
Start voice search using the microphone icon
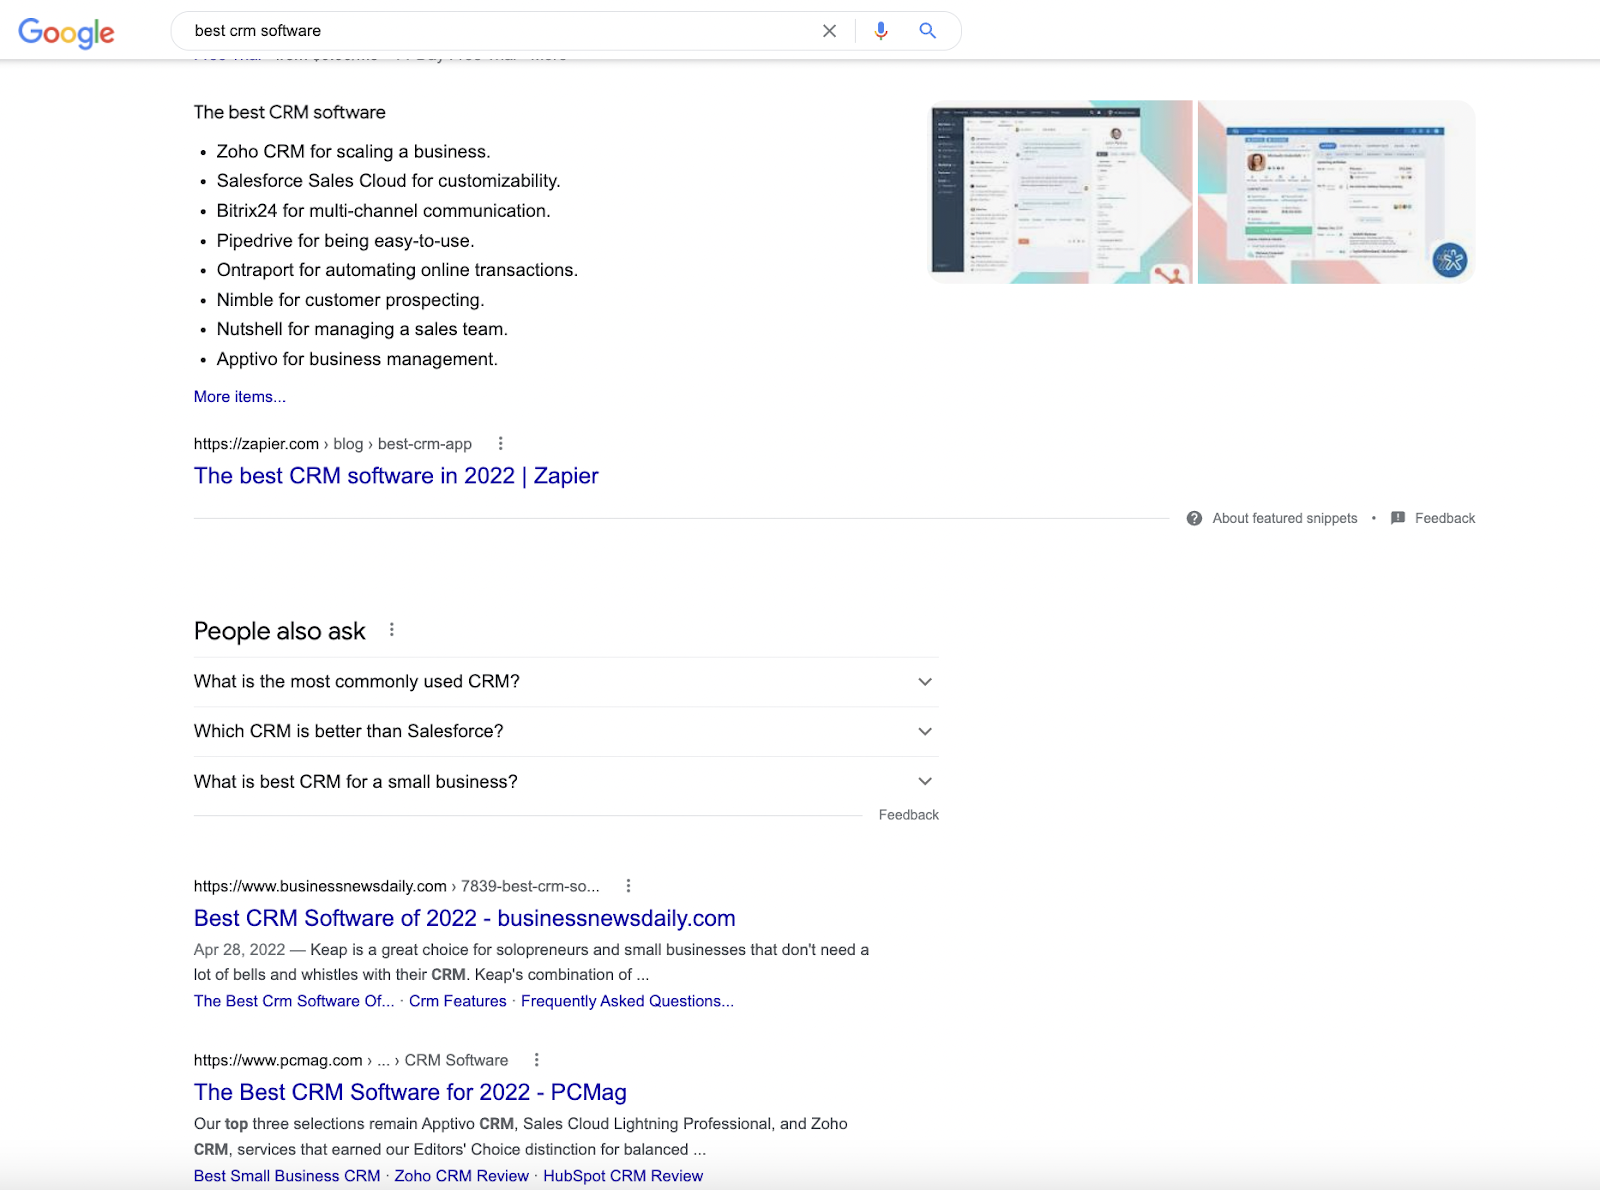881,31
